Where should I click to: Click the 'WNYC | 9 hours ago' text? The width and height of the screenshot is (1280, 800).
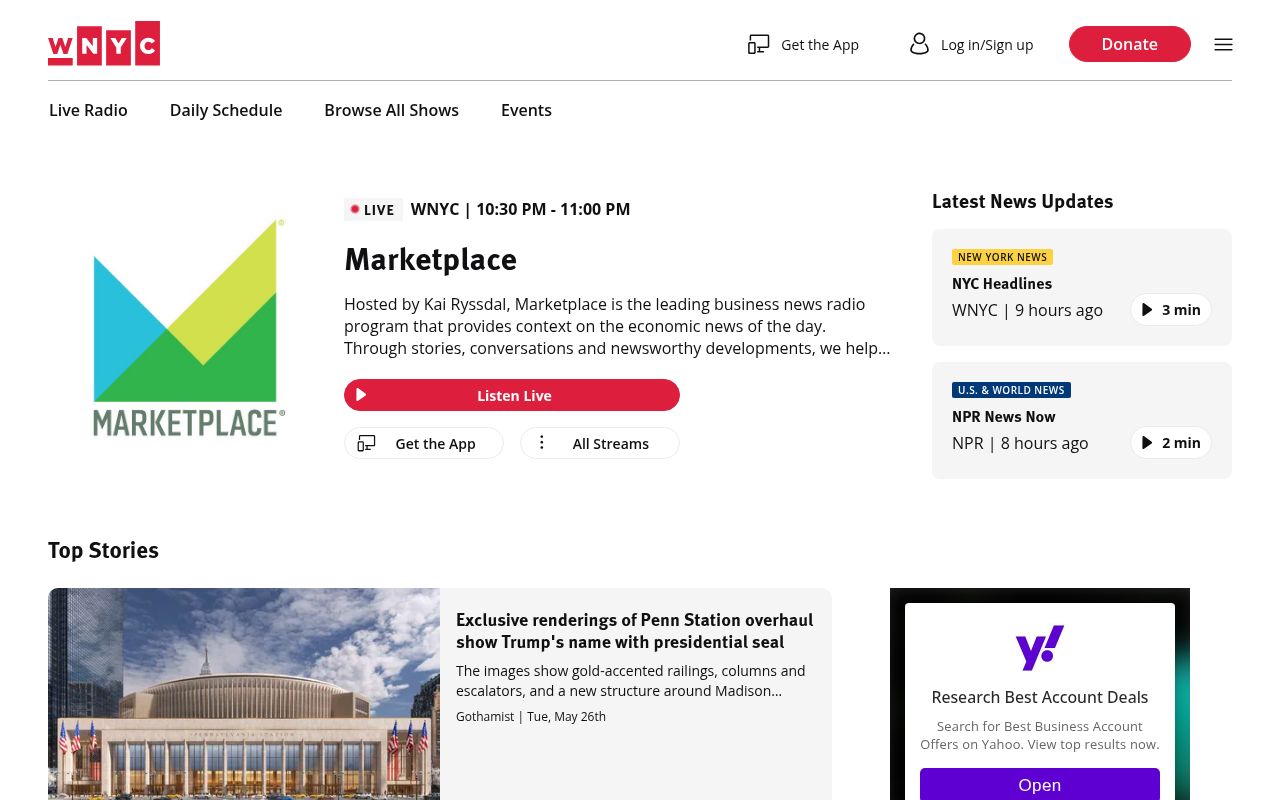[x=1027, y=310]
